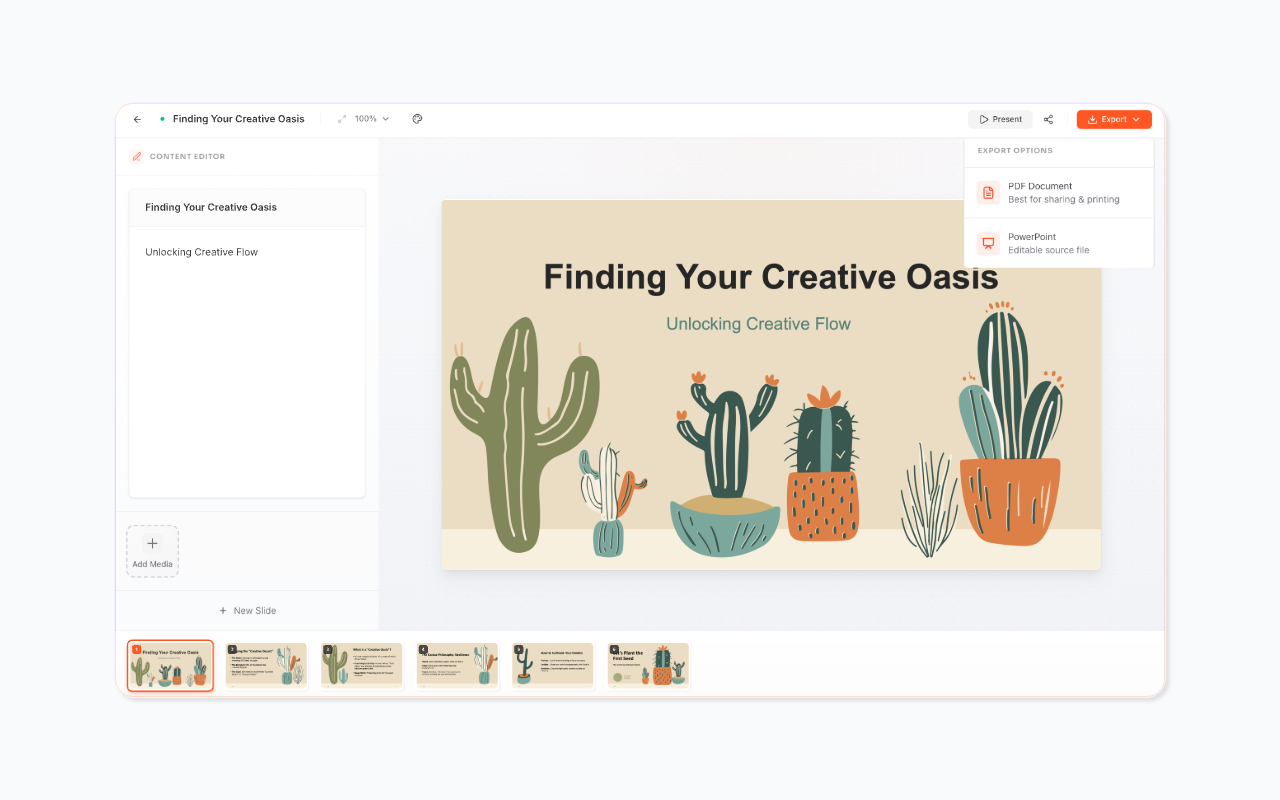Click the fit-to-screen expand arrows icon
Image resolution: width=1280 pixels, height=800 pixels.
click(342, 119)
